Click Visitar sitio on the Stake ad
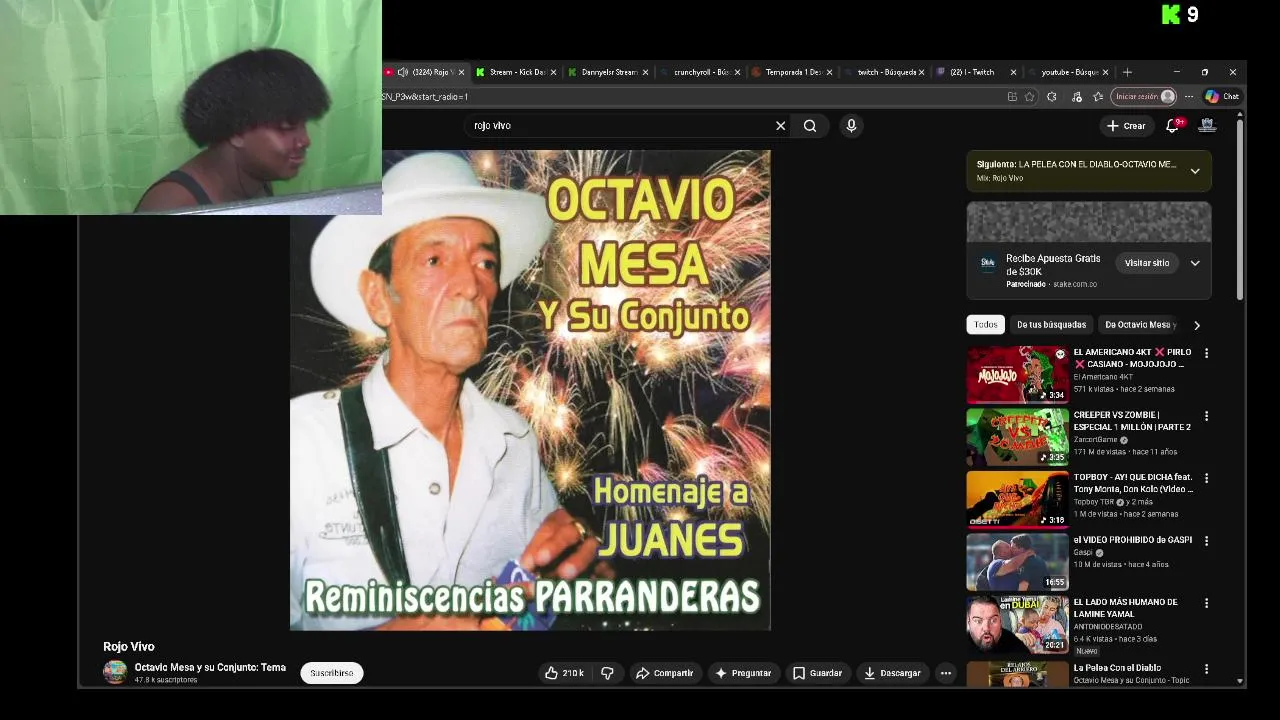The width and height of the screenshot is (1280, 720). pyautogui.click(x=1147, y=263)
